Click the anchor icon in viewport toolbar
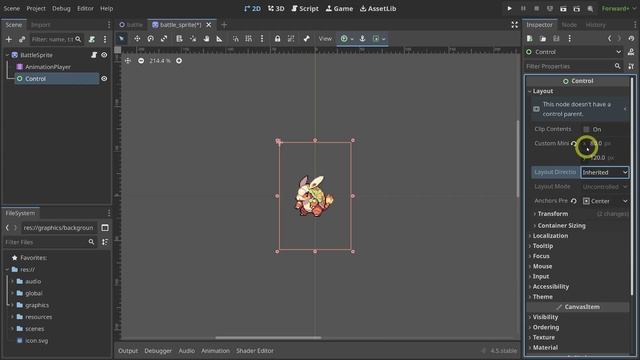Screen dimensions: 640x360 click(362, 39)
